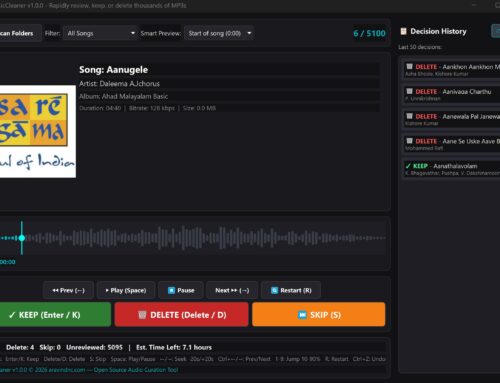Click 'Skip: 0' status counter

pos(50,347)
